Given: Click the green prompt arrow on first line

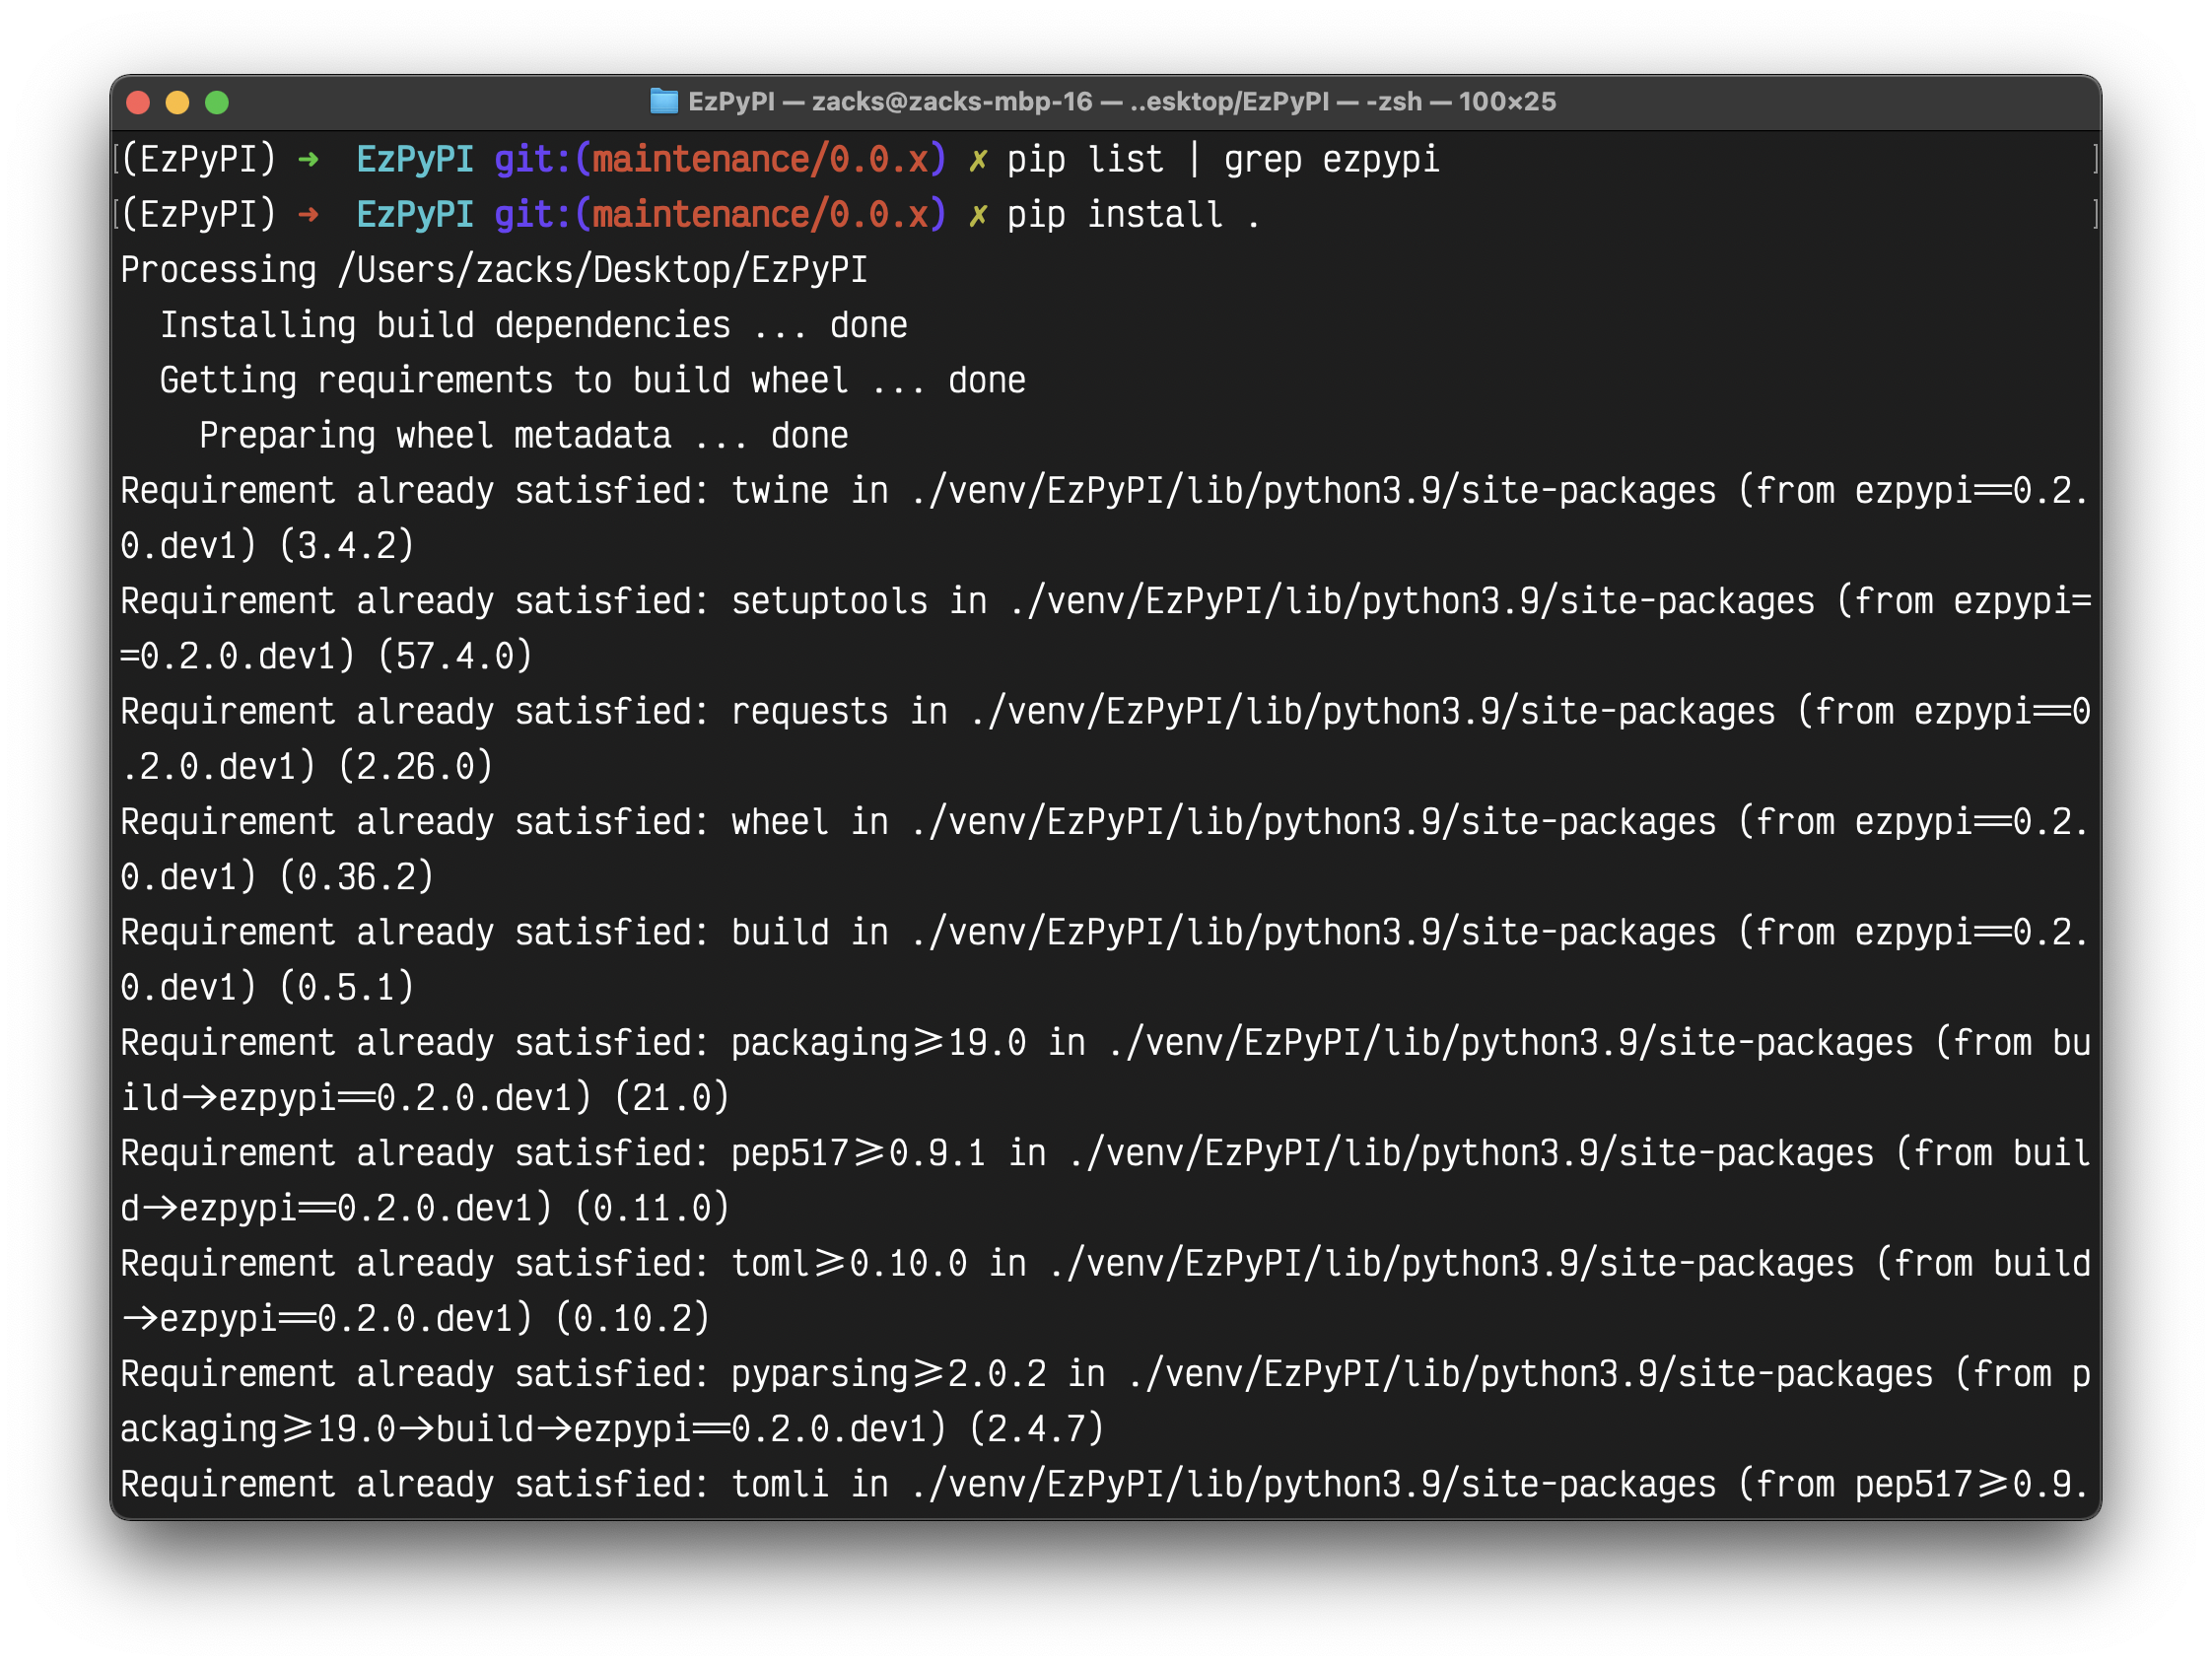Looking at the screenshot, I should click(308, 159).
